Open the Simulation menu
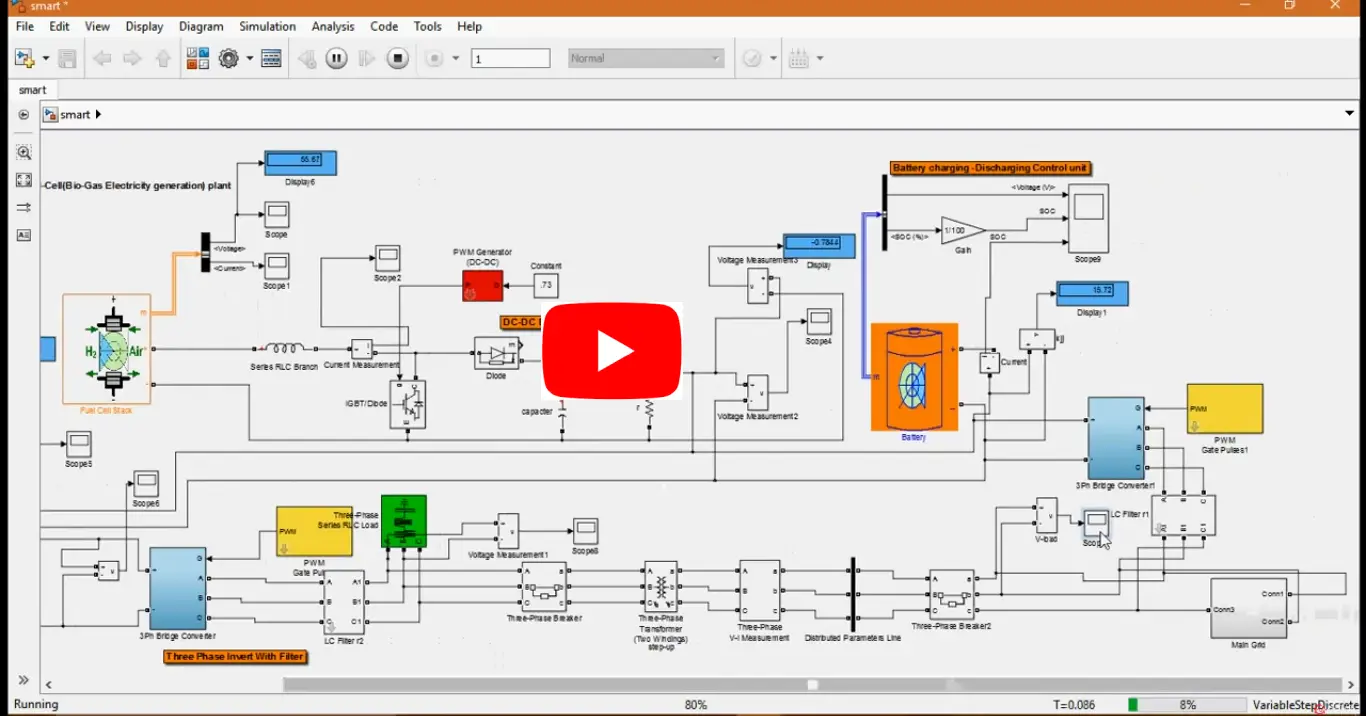This screenshot has height=716, width=1366. [267, 27]
